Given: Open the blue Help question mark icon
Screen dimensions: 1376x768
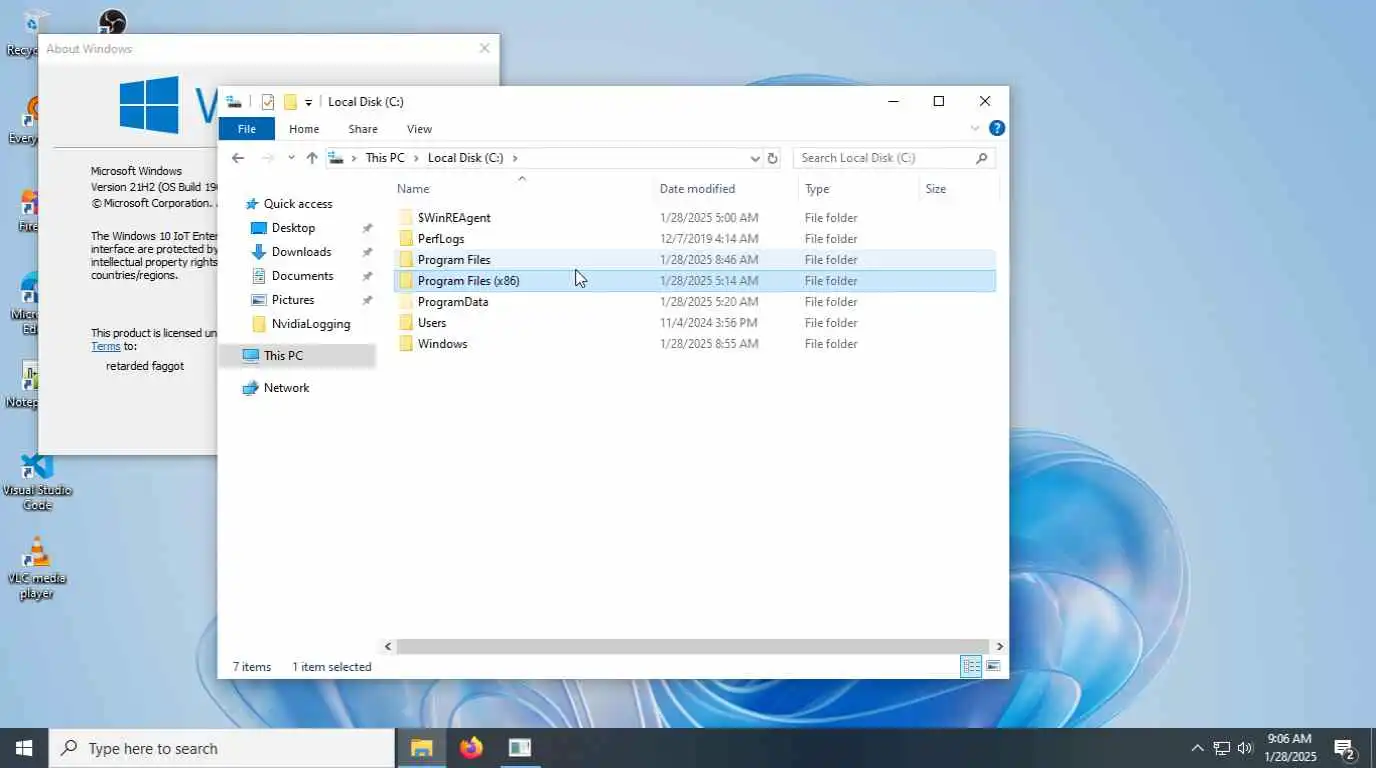Looking at the screenshot, I should pyautogui.click(x=997, y=128).
